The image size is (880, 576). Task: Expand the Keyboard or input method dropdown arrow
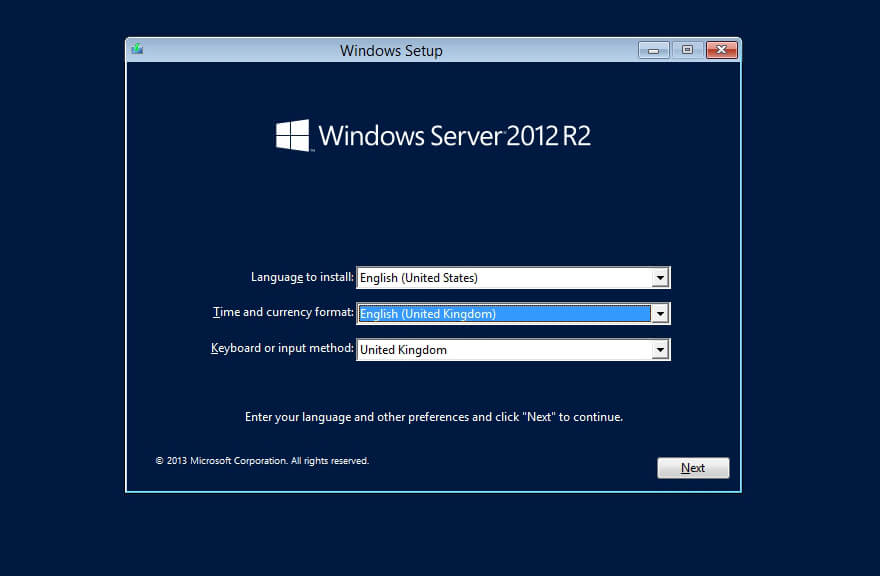click(660, 350)
